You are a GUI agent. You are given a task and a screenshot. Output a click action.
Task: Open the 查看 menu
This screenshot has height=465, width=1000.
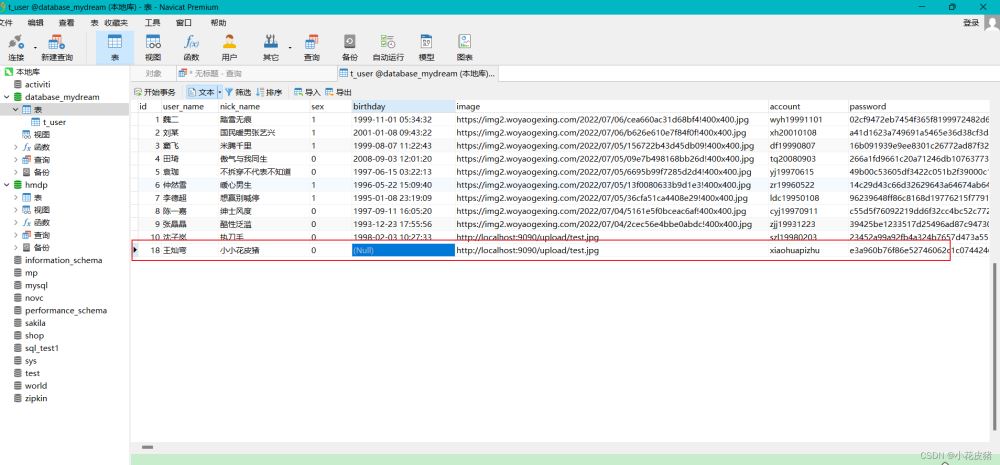coord(66,22)
